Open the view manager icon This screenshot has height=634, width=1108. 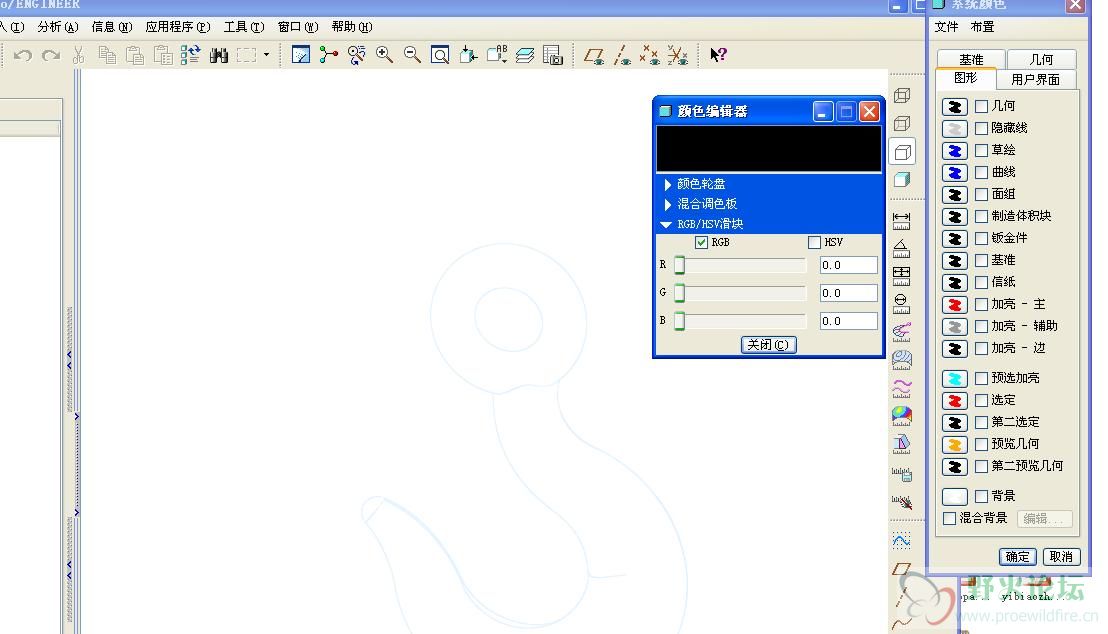(553, 55)
